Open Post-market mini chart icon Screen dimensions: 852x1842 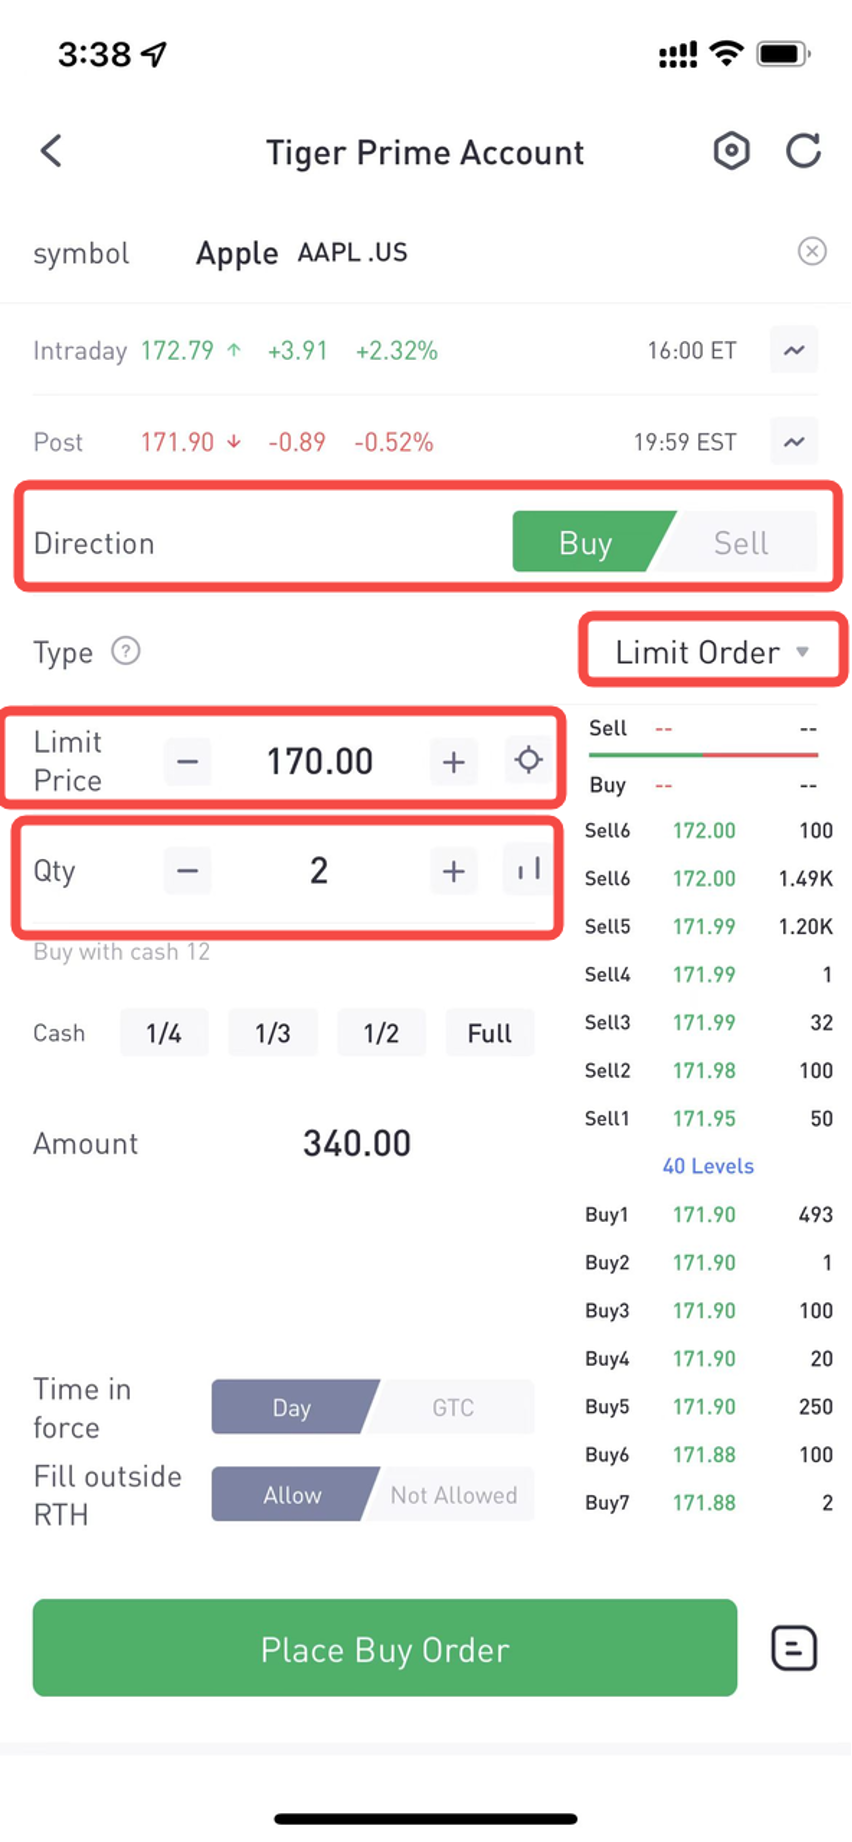click(x=794, y=441)
